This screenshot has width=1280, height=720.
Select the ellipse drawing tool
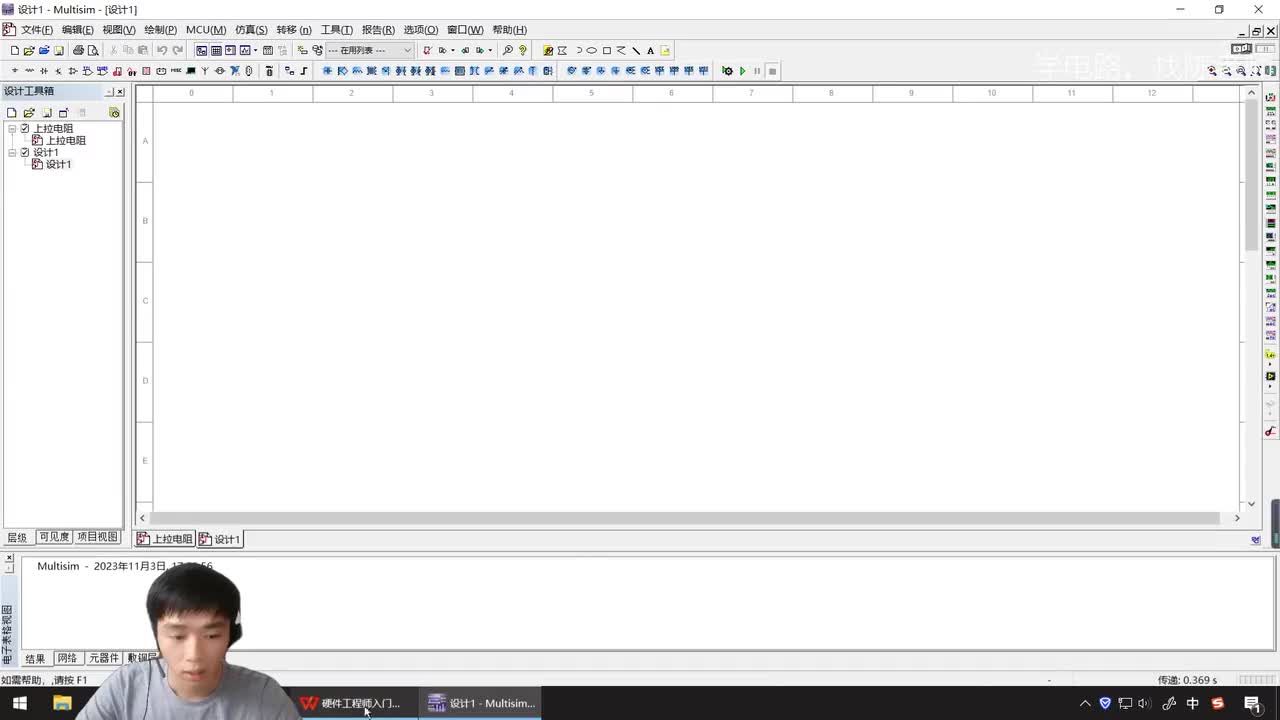pyautogui.click(x=591, y=50)
